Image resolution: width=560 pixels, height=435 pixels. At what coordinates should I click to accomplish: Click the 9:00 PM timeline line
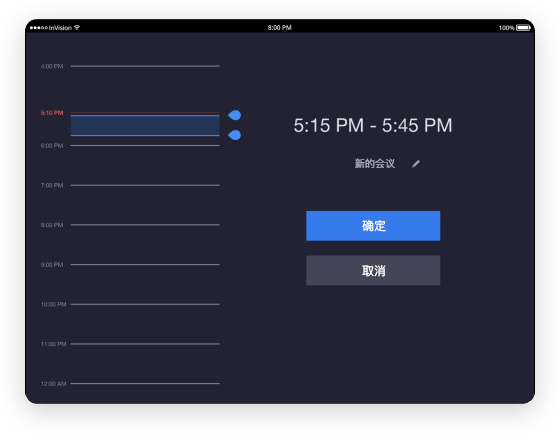145,264
